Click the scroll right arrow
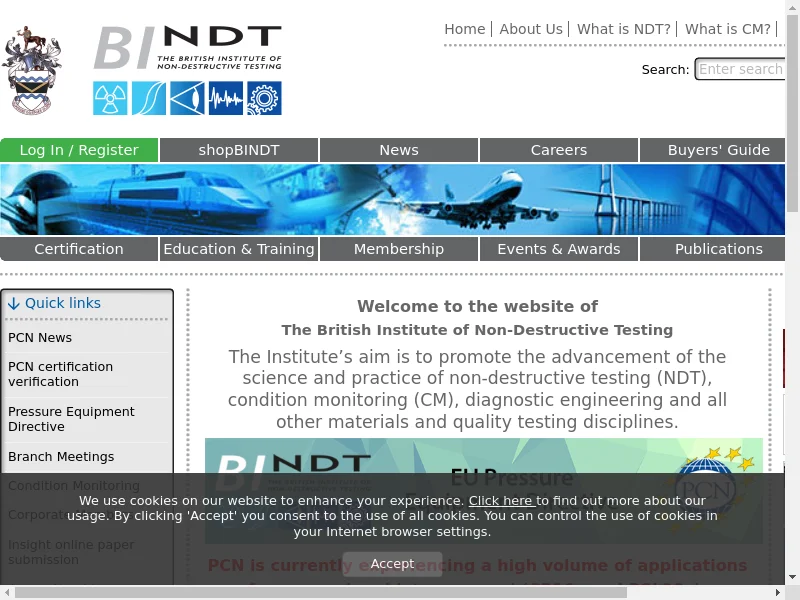The image size is (800, 600). tap(778, 592)
